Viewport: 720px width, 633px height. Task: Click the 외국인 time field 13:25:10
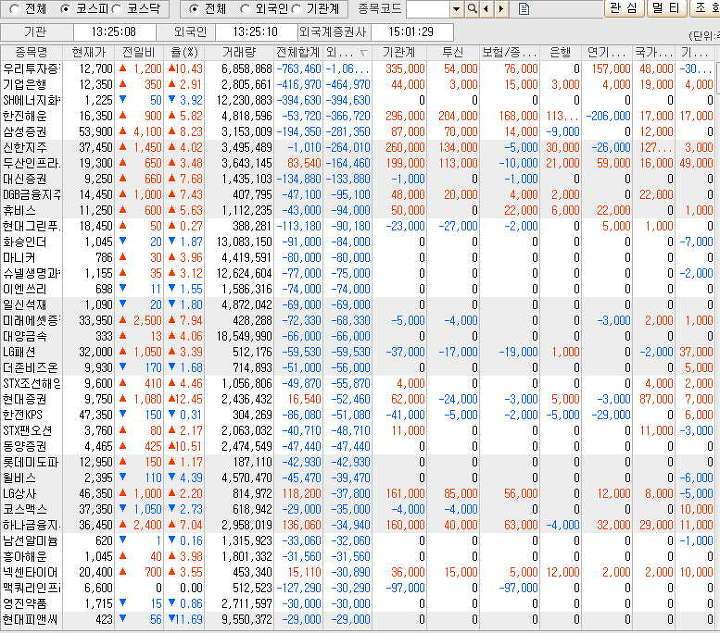pyautogui.click(x=255, y=32)
